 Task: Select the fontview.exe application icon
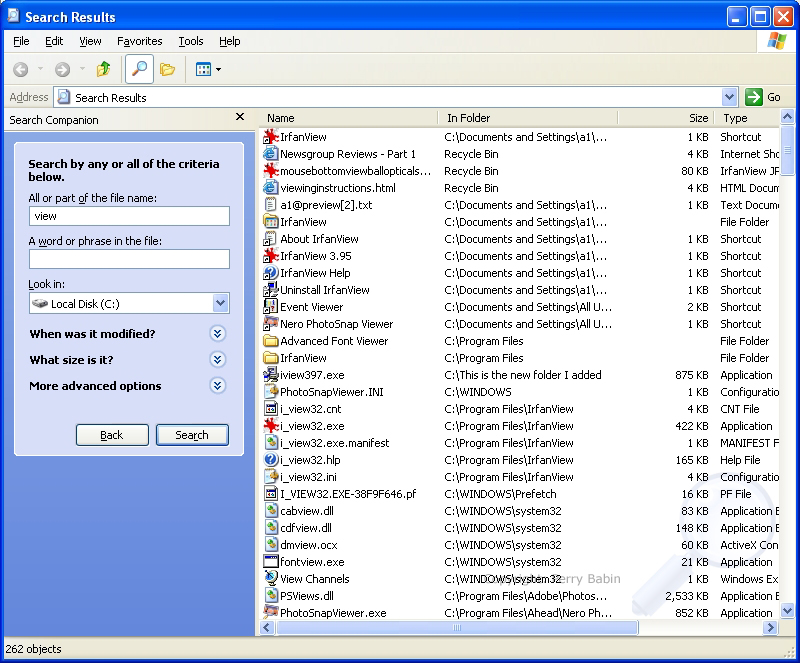point(270,562)
